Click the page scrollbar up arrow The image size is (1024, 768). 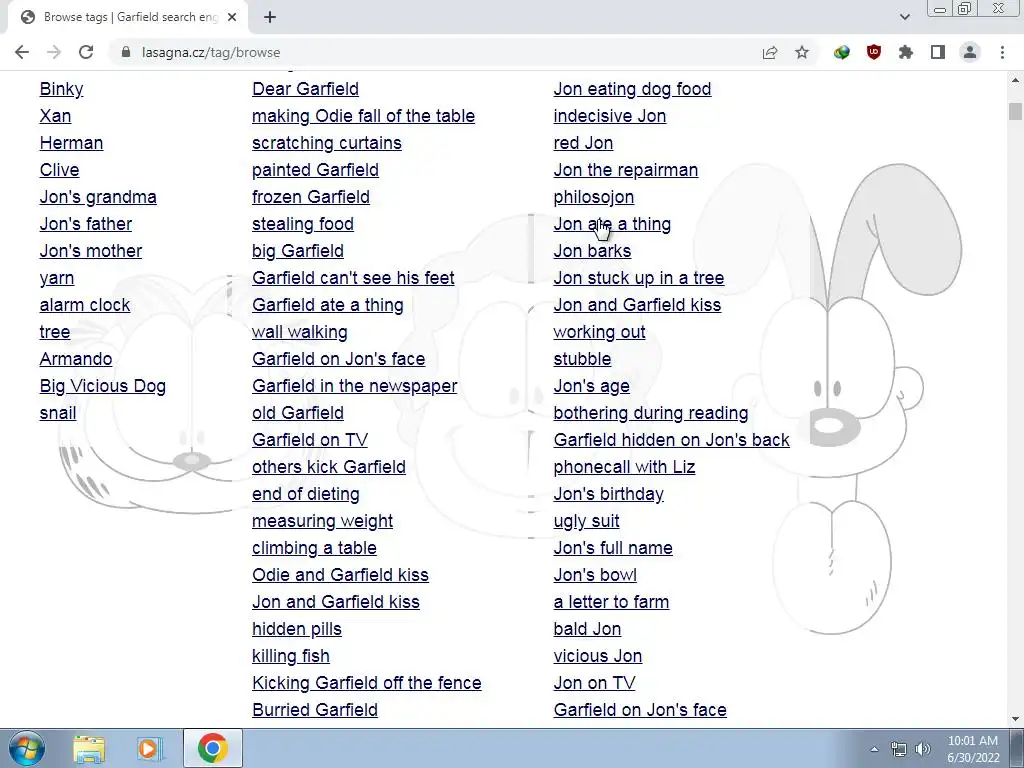(x=1015, y=80)
